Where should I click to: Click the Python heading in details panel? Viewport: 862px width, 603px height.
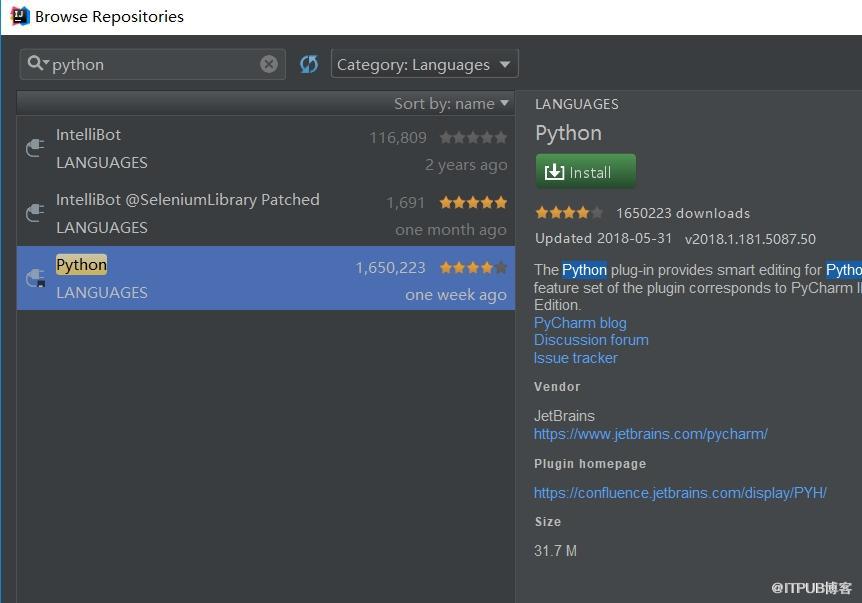[568, 134]
